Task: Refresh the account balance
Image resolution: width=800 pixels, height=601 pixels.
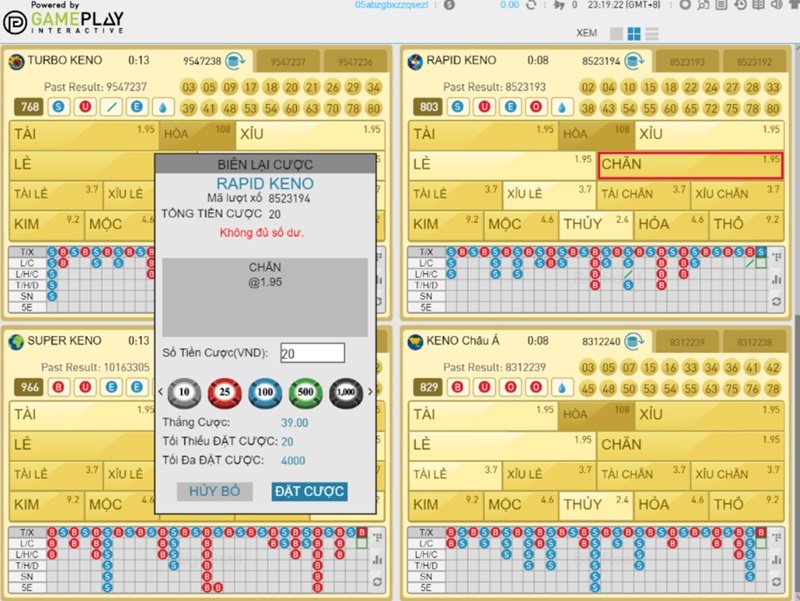Action: (x=531, y=5)
